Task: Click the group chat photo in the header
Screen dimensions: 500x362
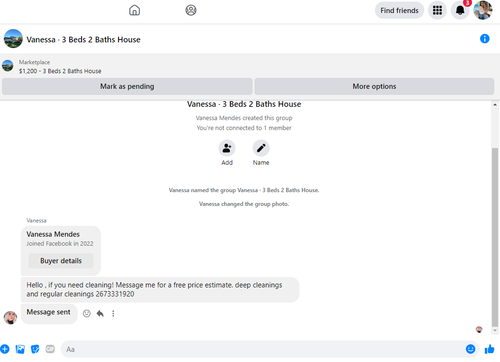Action: [x=13, y=39]
